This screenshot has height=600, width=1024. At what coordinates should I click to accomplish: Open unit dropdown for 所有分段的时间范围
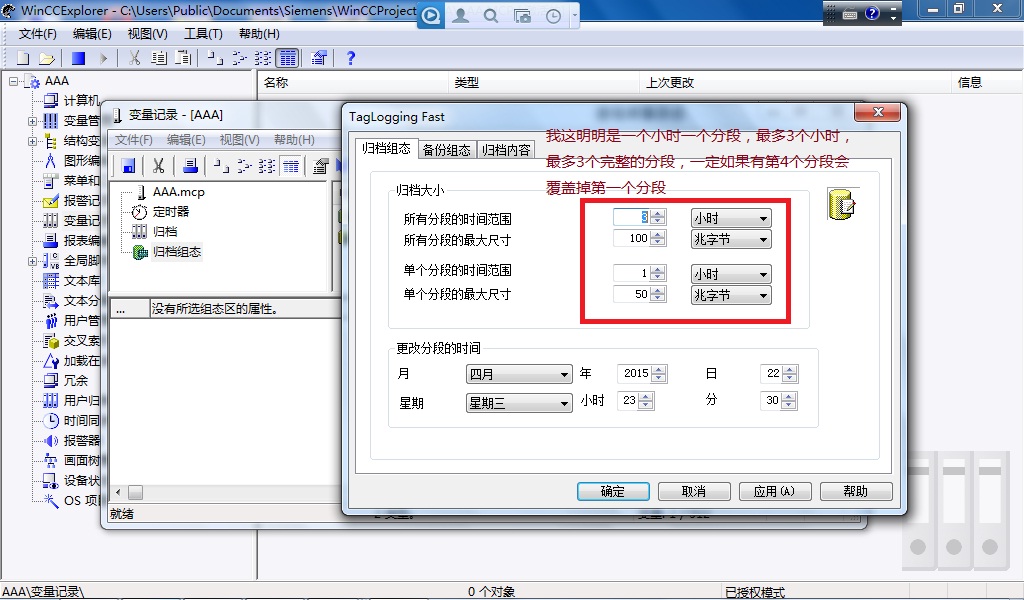(731, 218)
